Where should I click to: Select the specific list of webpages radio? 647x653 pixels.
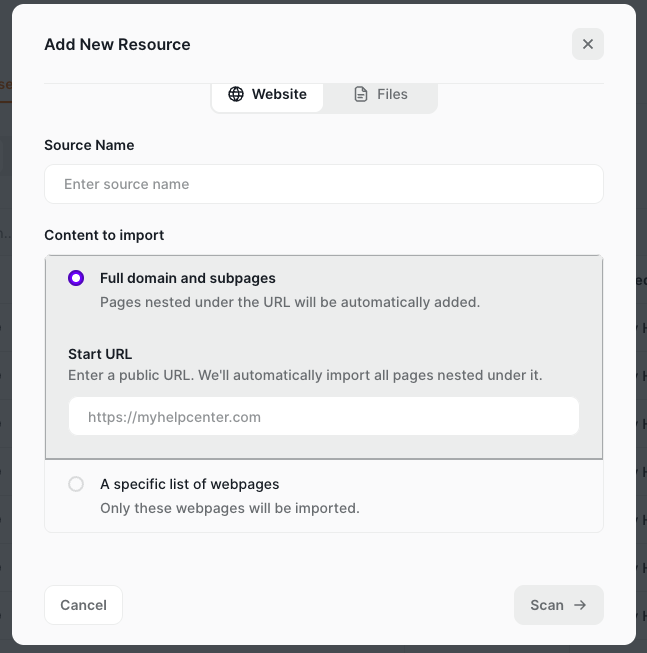point(76,484)
